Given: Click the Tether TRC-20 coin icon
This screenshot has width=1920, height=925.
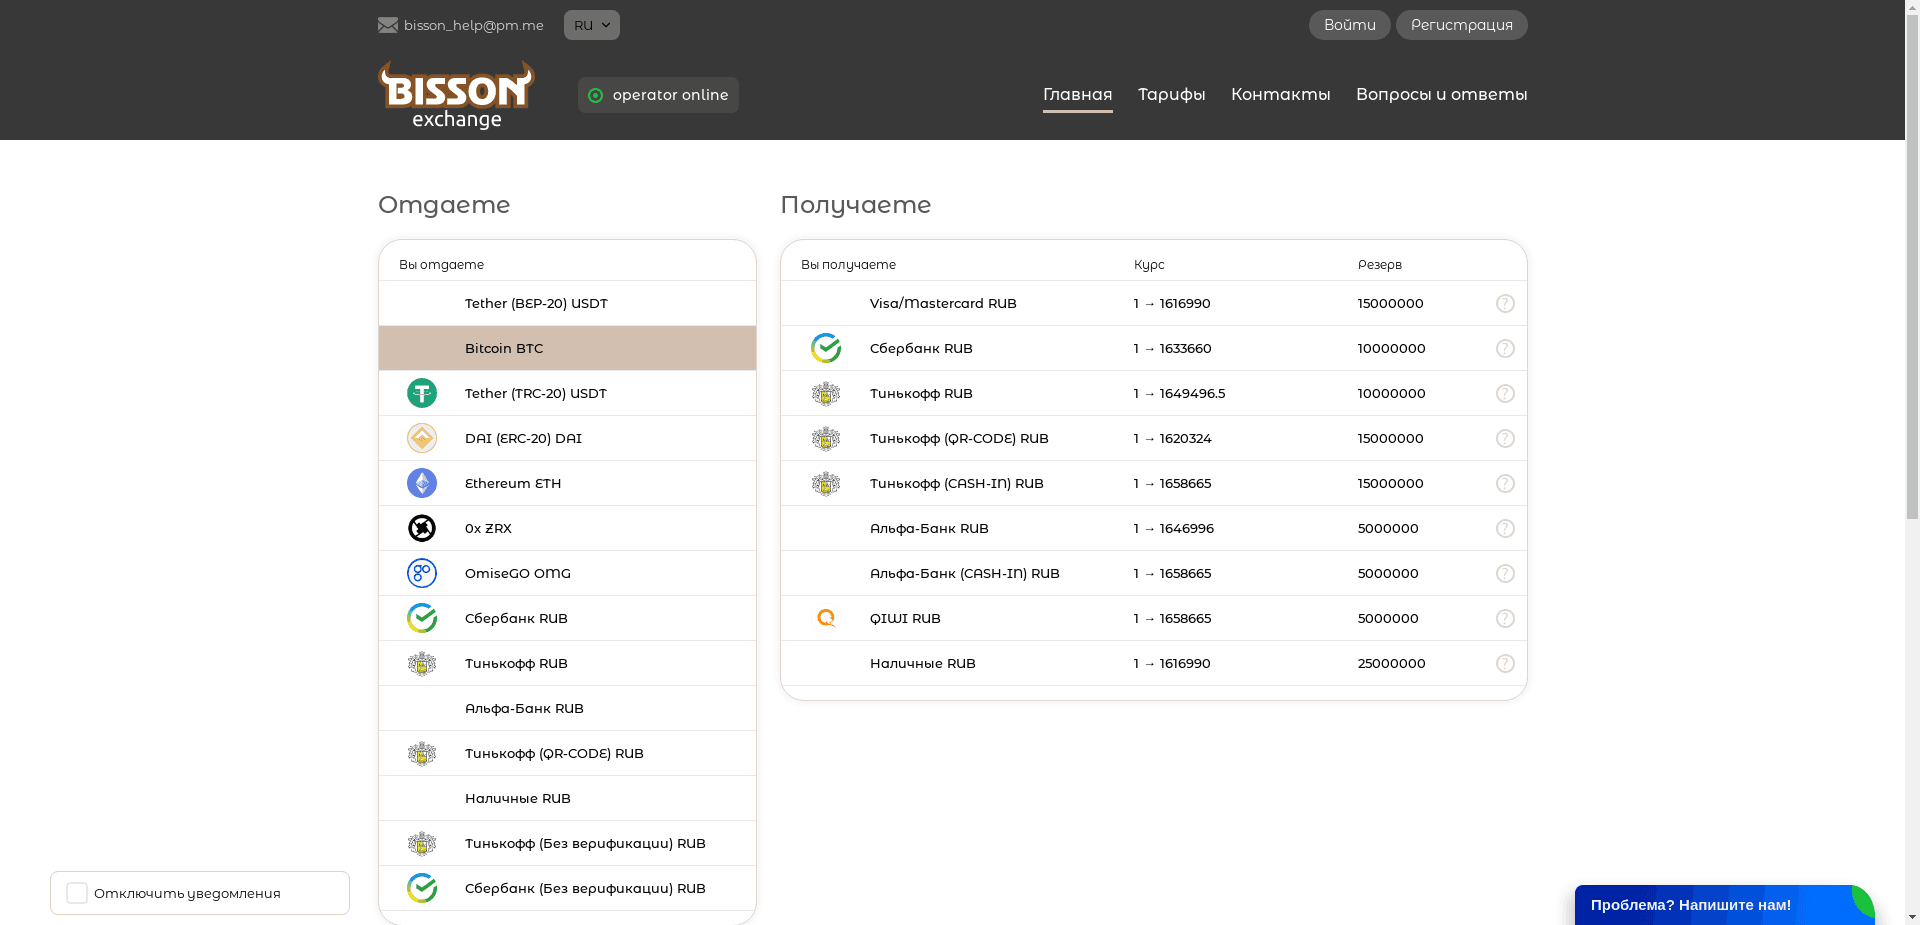Looking at the screenshot, I should coord(422,393).
